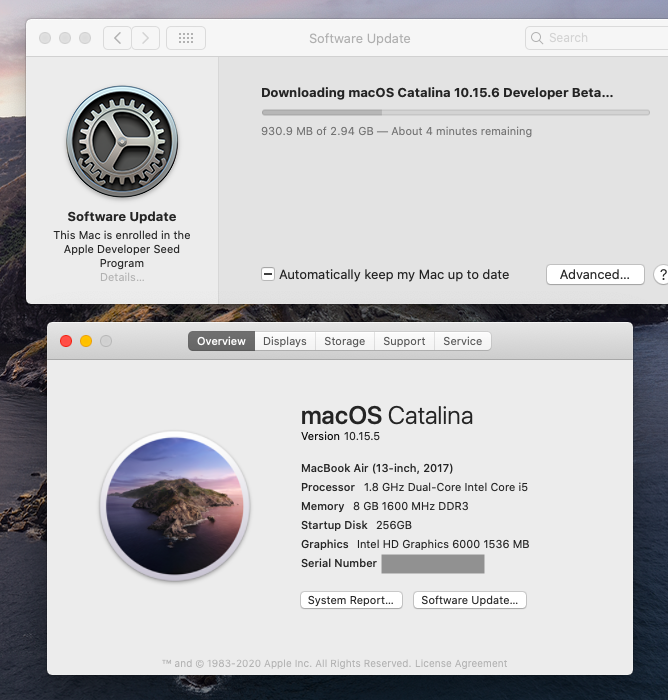Open help with the question mark button
This screenshot has height=700, width=668.
662,275
